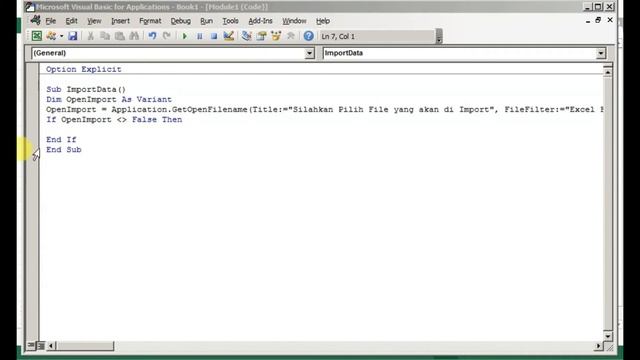Open the Edit menu
The height and width of the screenshot is (360, 640).
coord(71,21)
